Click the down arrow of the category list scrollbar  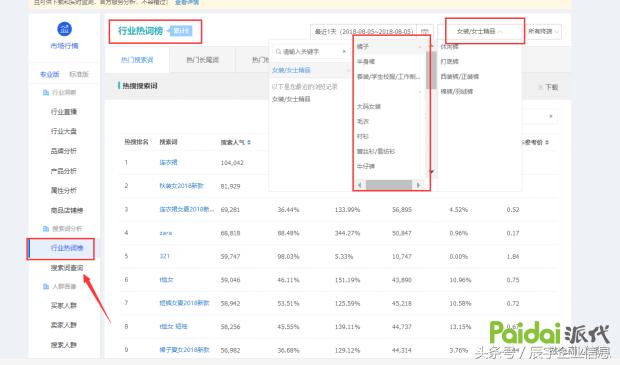coord(432,172)
